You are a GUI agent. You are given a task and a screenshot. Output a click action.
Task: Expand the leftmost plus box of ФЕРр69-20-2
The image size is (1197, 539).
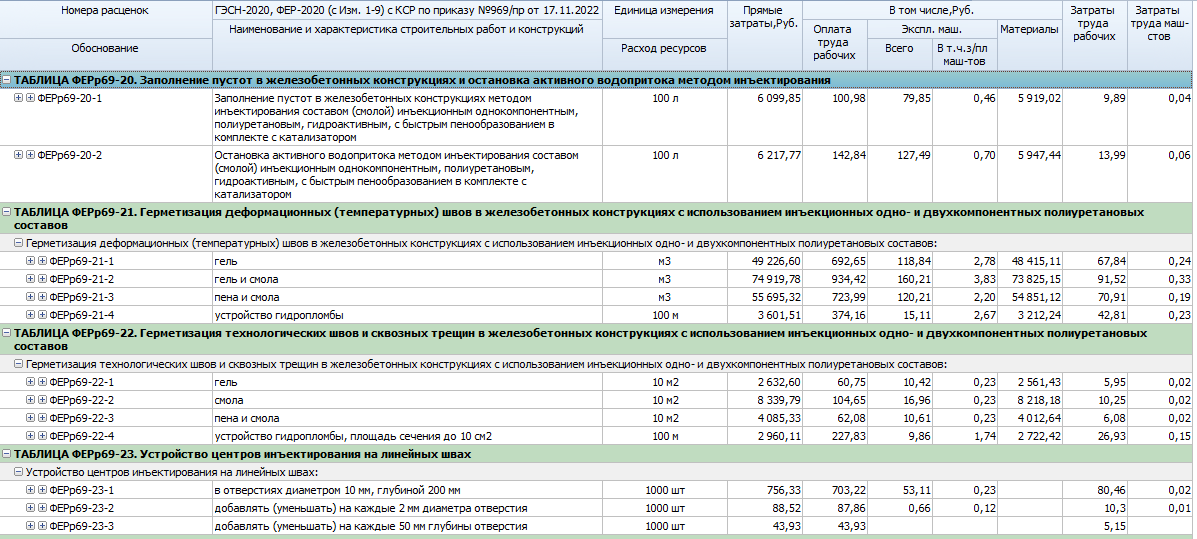(x=18, y=155)
